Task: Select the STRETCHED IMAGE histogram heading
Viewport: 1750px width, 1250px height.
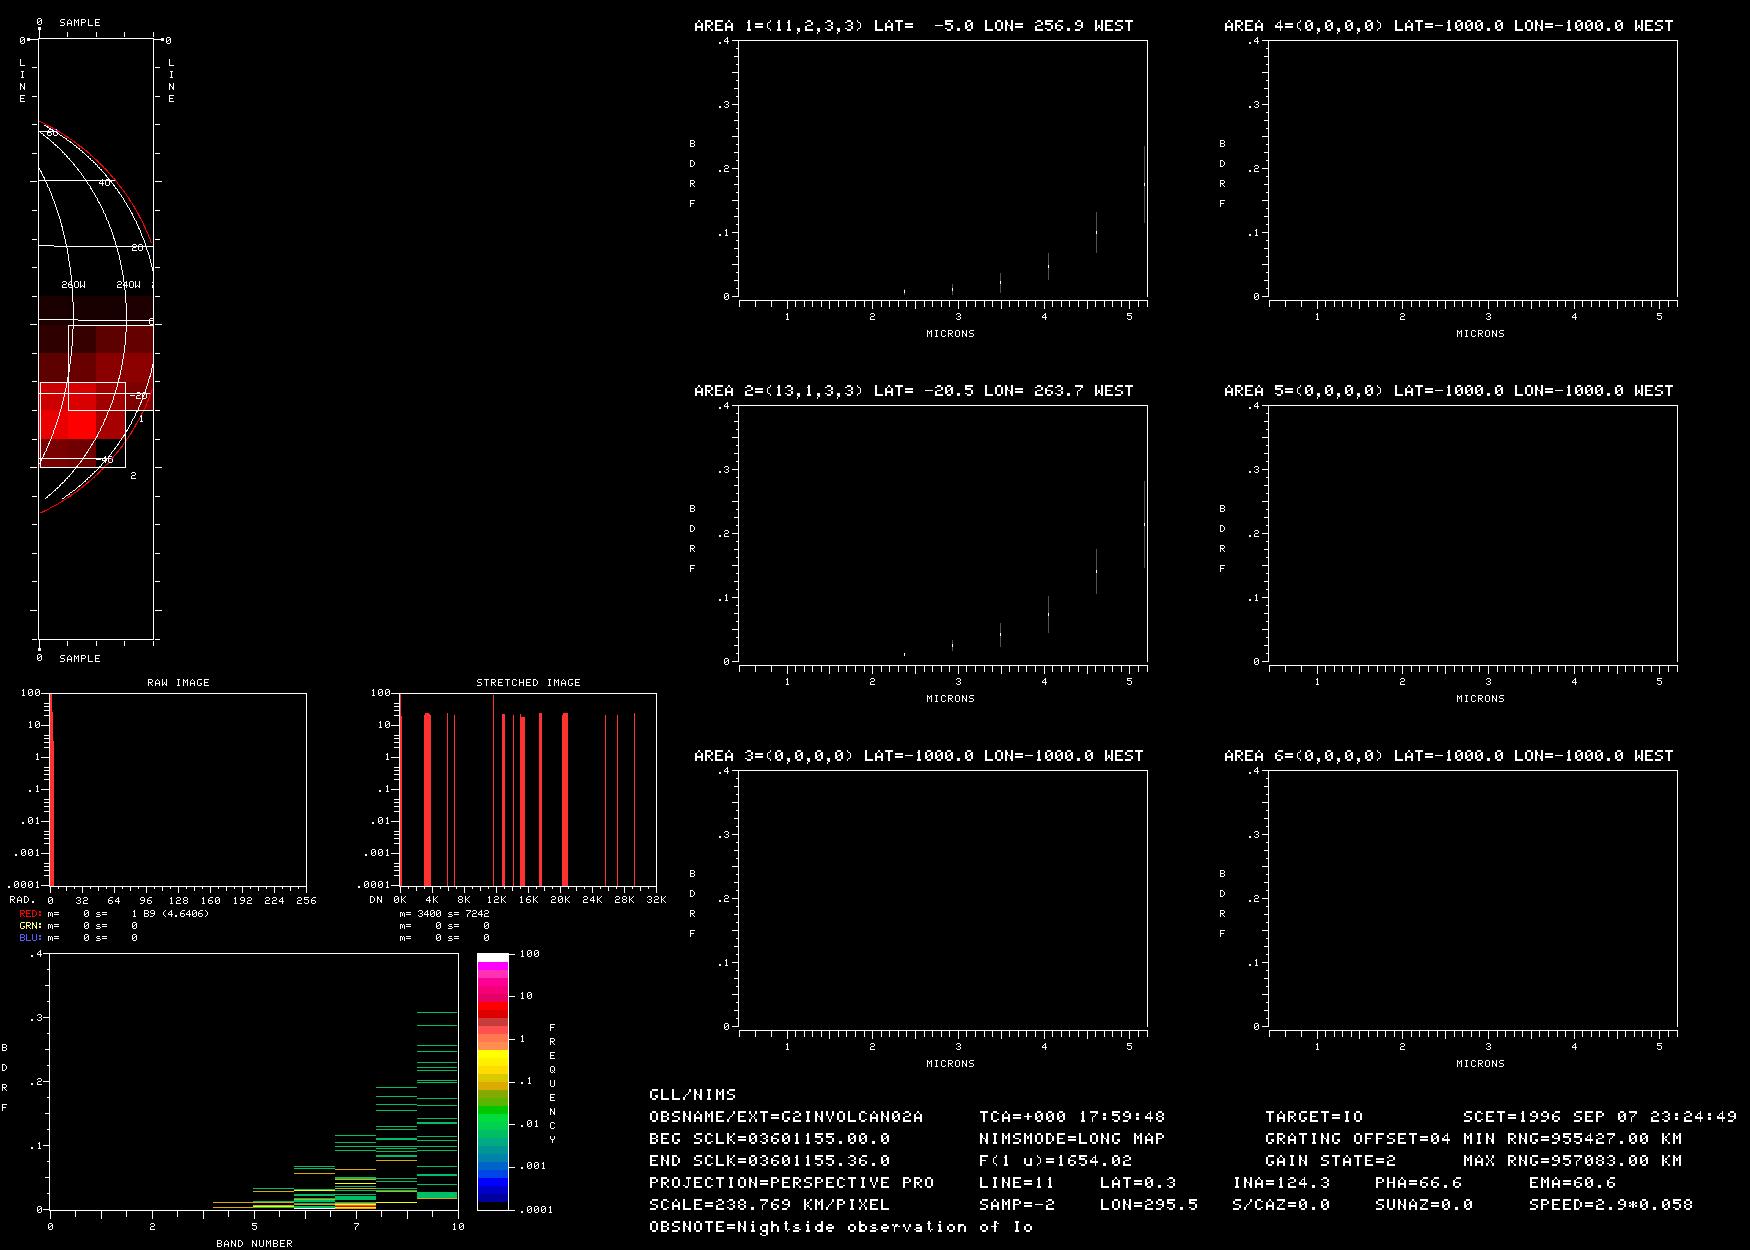Action: (528, 683)
